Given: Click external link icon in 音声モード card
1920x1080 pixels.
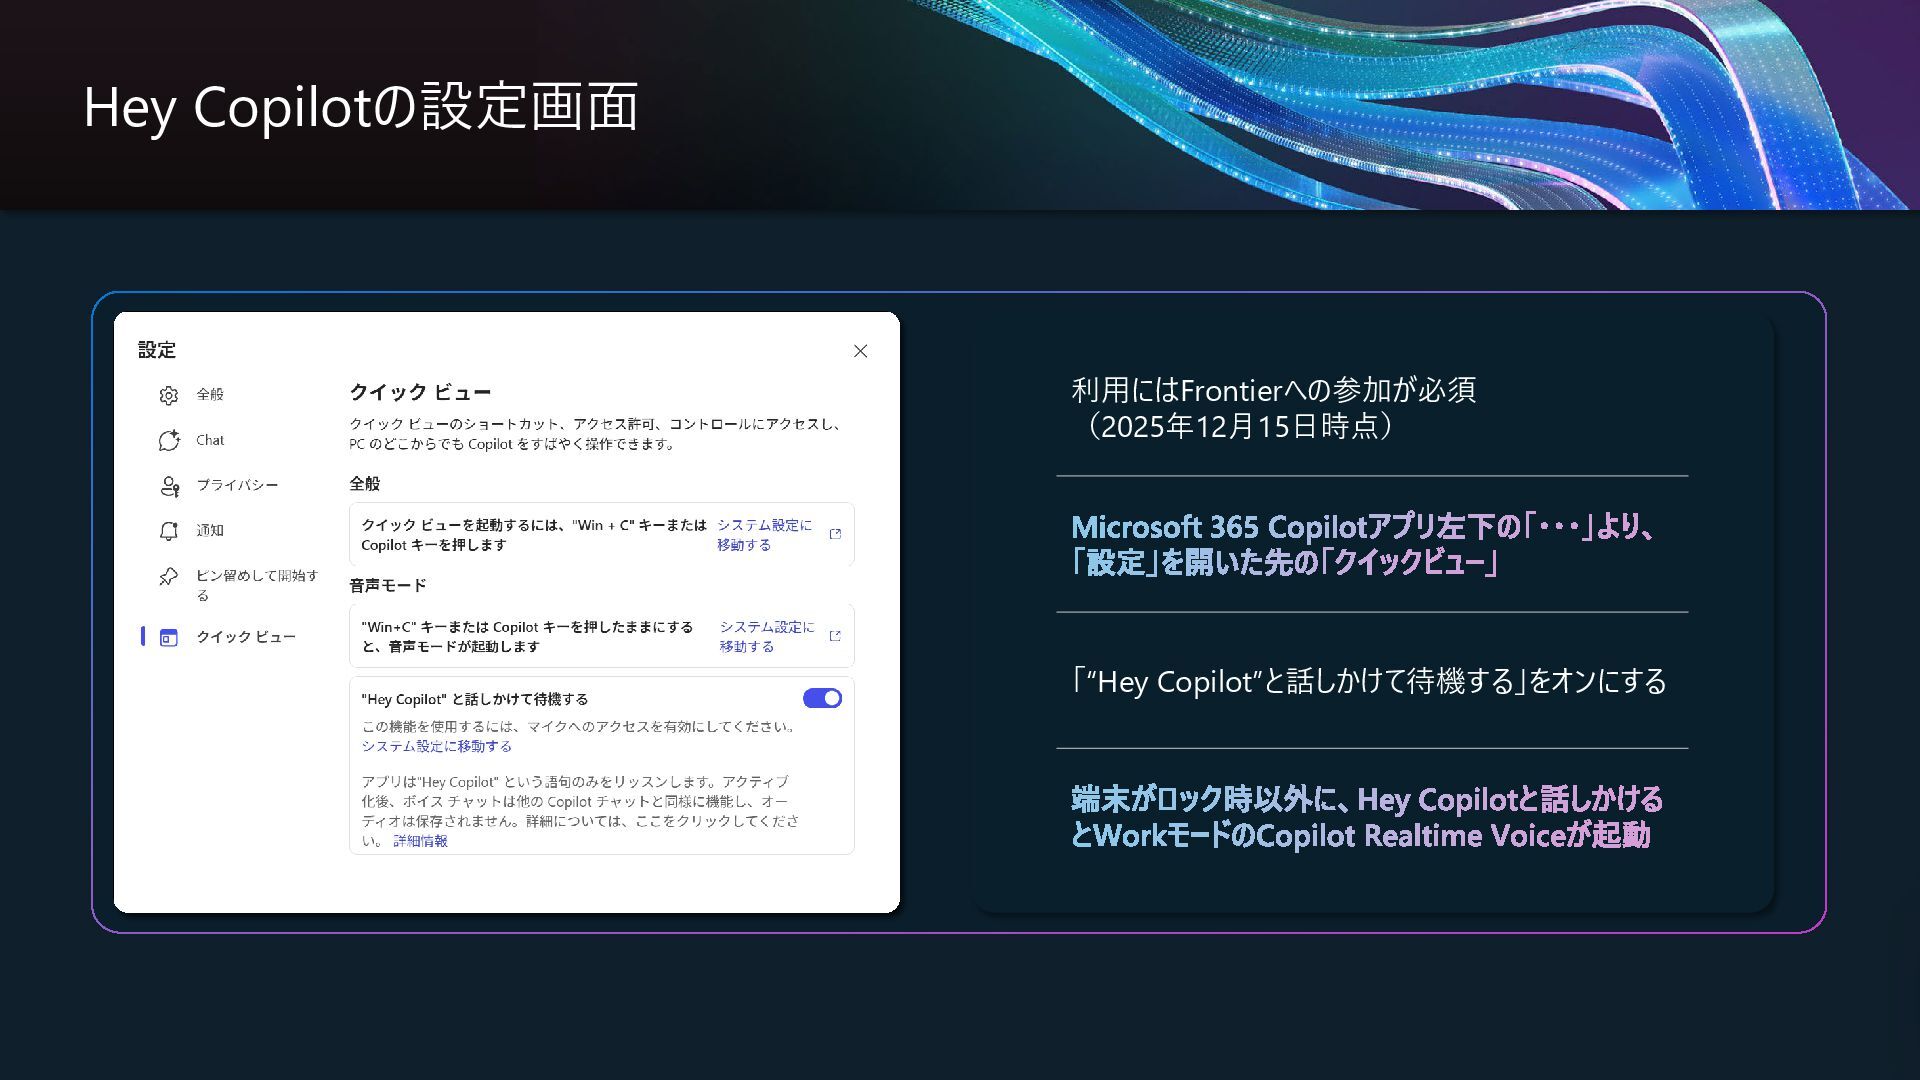Looking at the screenshot, I should tap(835, 636).
